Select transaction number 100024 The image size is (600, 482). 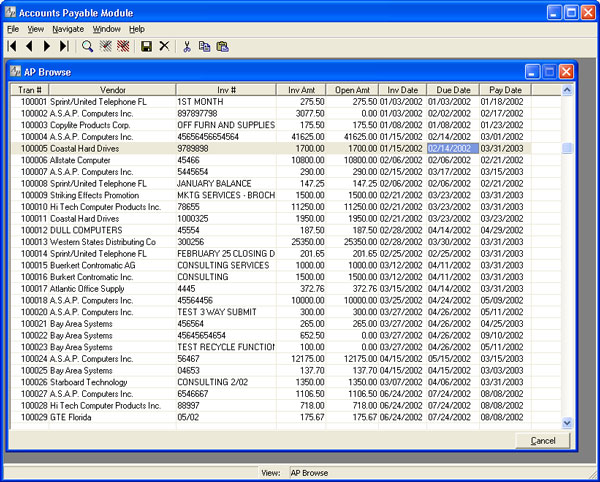(34, 359)
